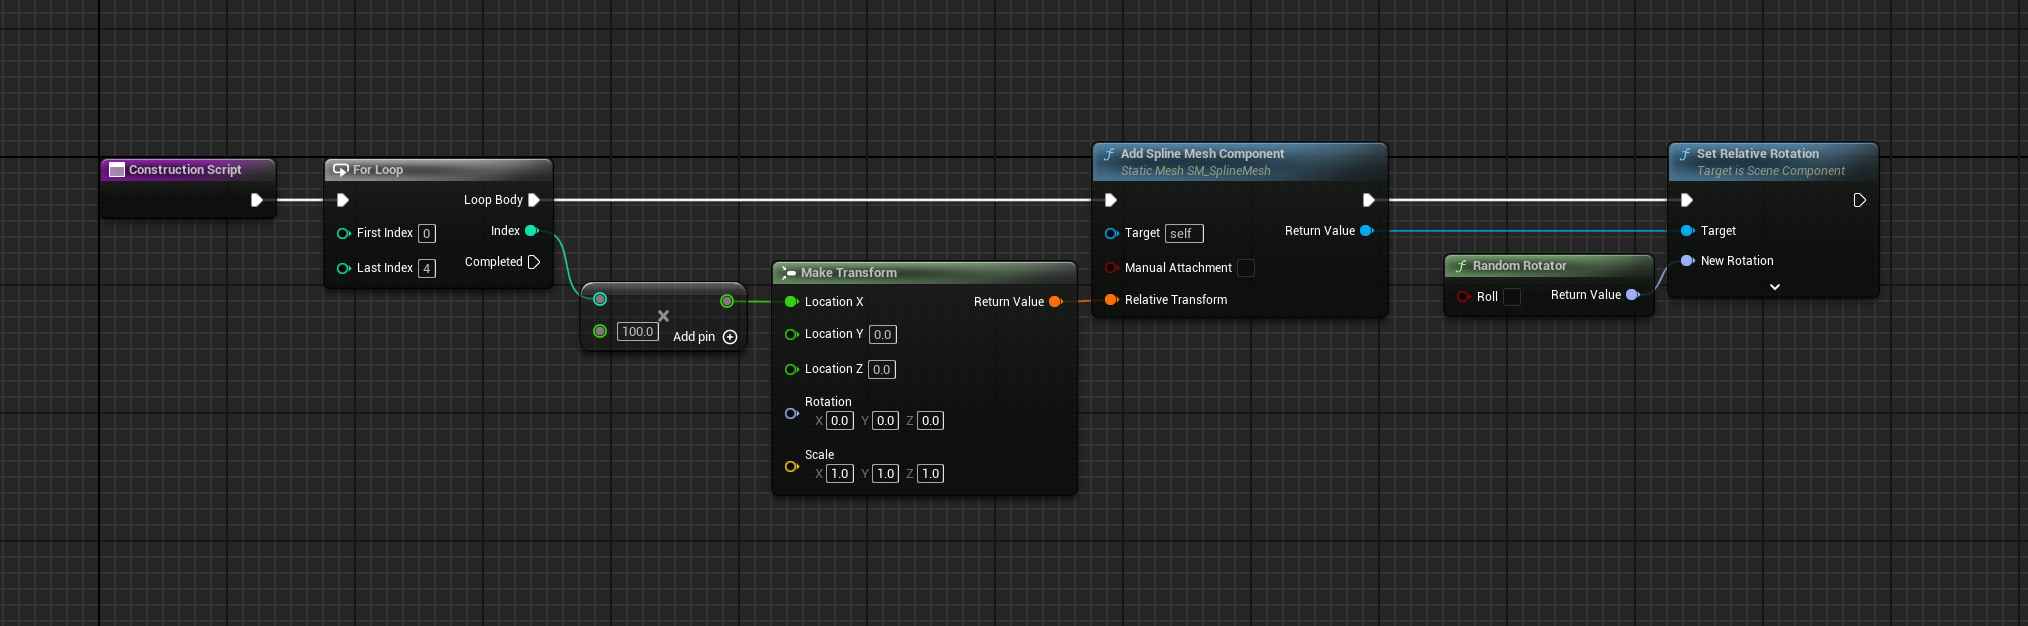Click Make Transform Return Value pin
Image resolution: width=2028 pixels, height=626 pixels.
click(1055, 302)
